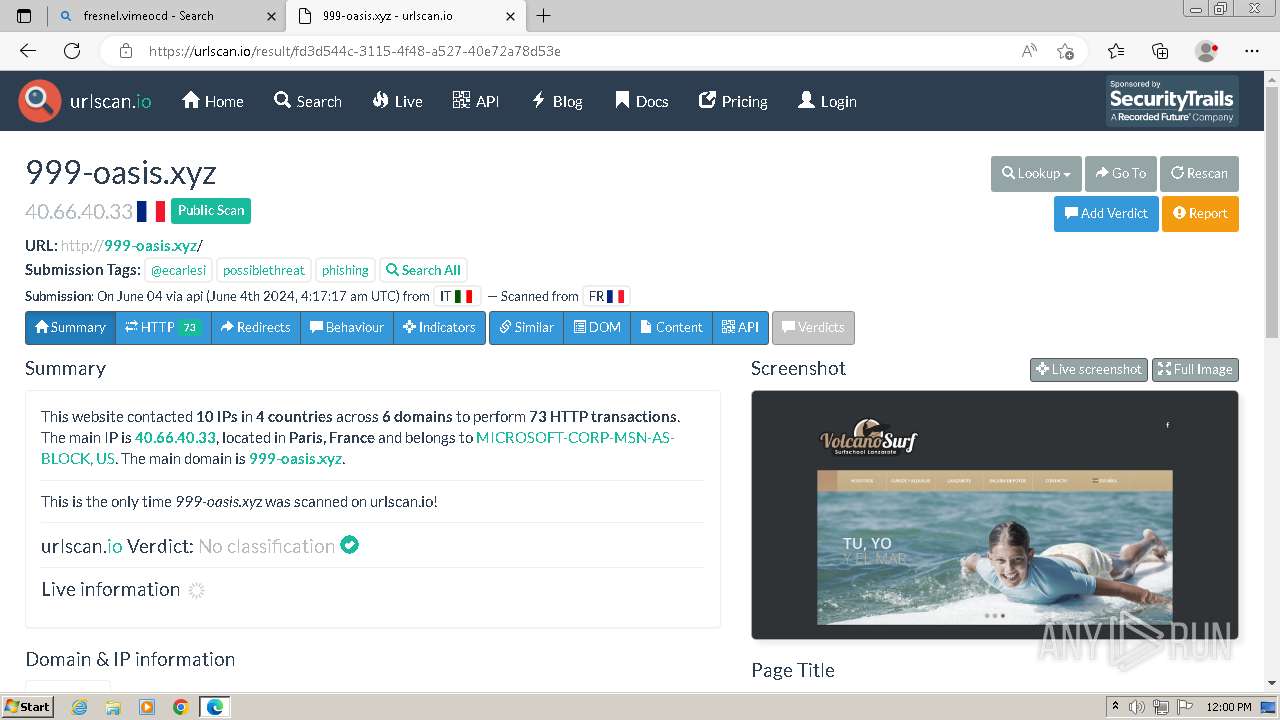Click the Public Scan badge
Viewport: 1280px width, 720px height.
coord(211,210)
